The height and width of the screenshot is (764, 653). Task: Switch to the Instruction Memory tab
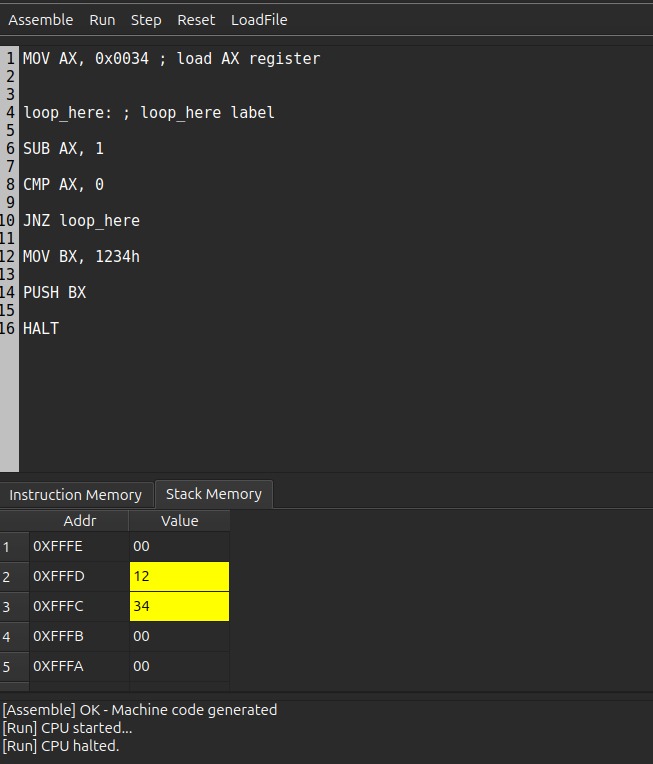pos(76,495)
